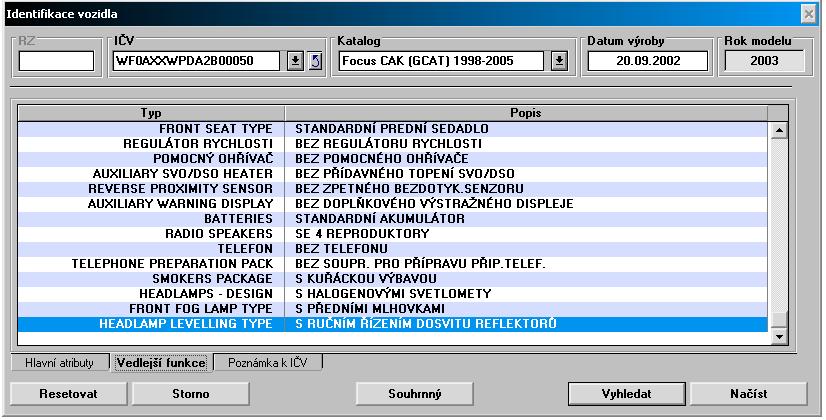Screen dimensions: 826x420
Task: Click the Souhrnný button
Action: (415, 393)
